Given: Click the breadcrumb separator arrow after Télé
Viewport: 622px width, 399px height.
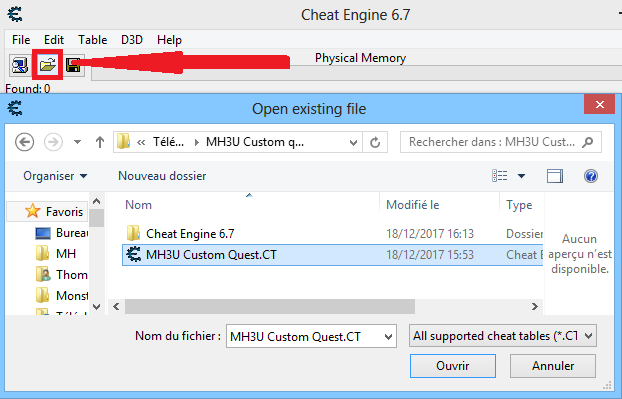Looking at the screenshot, I should point(196,142).
